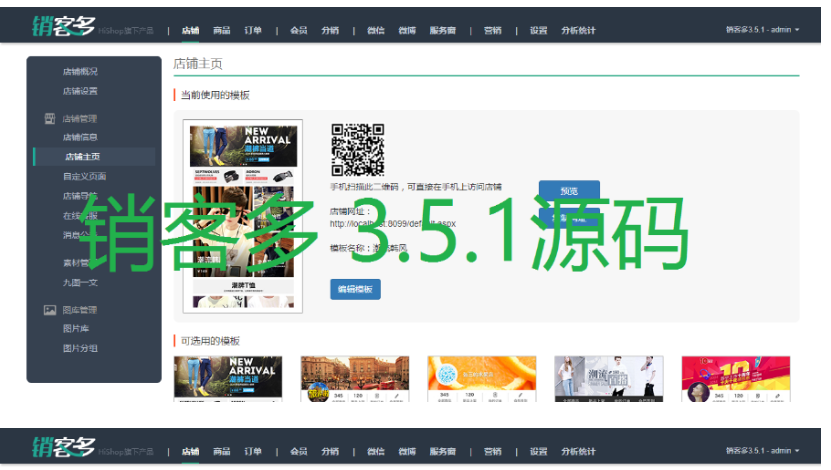Open 图片库 under 图库管理
Screen dimensions: 831x470
(x=76, y=328)
